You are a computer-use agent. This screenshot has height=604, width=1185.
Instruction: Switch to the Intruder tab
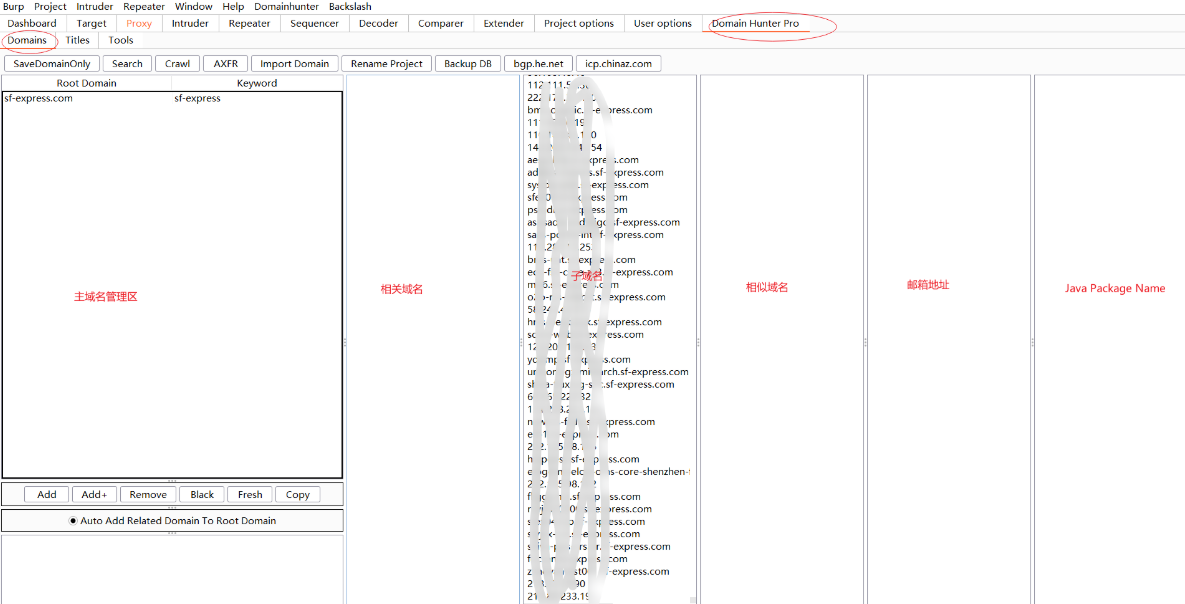[x=190, y=23]
